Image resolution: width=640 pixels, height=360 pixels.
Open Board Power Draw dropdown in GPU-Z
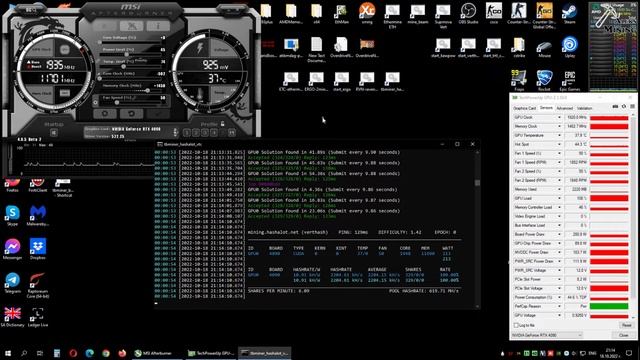tap(559, 234)
